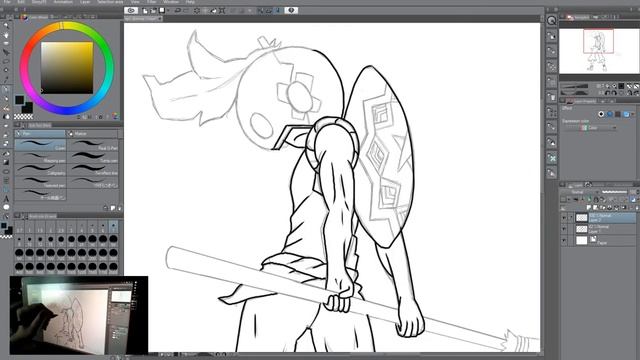Click the Scale/Rotate transform icon
640x360 pixels.
tap(222, 10)
